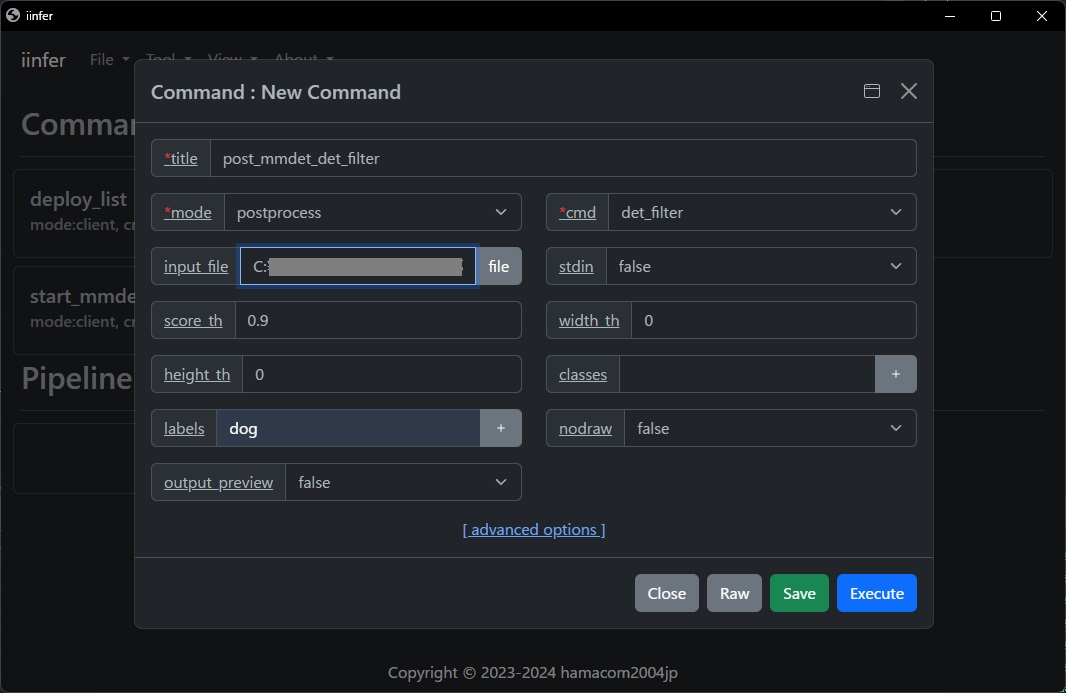Screen dimensions: 1066x693
Task: Select the labels field containing dog
Action: 348,428
